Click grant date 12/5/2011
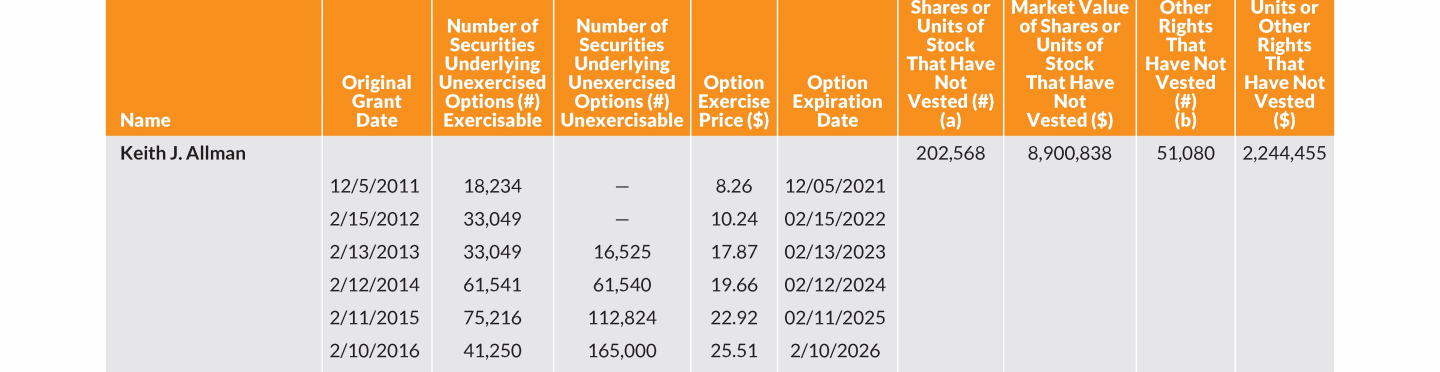 point(375,186)
